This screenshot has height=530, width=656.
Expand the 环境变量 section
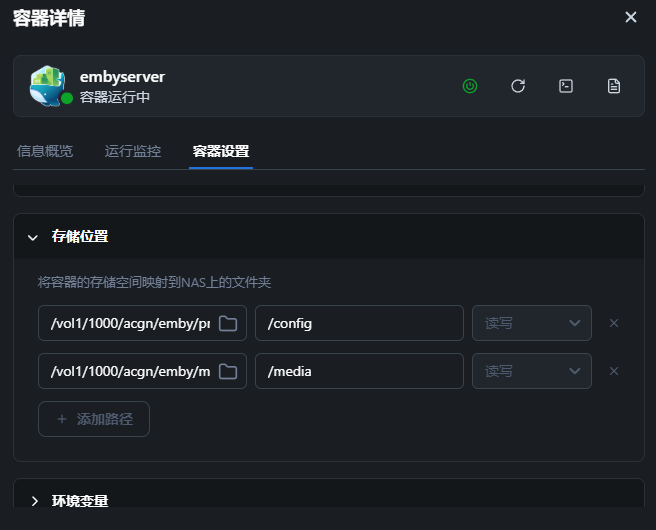tap(34, 501)
